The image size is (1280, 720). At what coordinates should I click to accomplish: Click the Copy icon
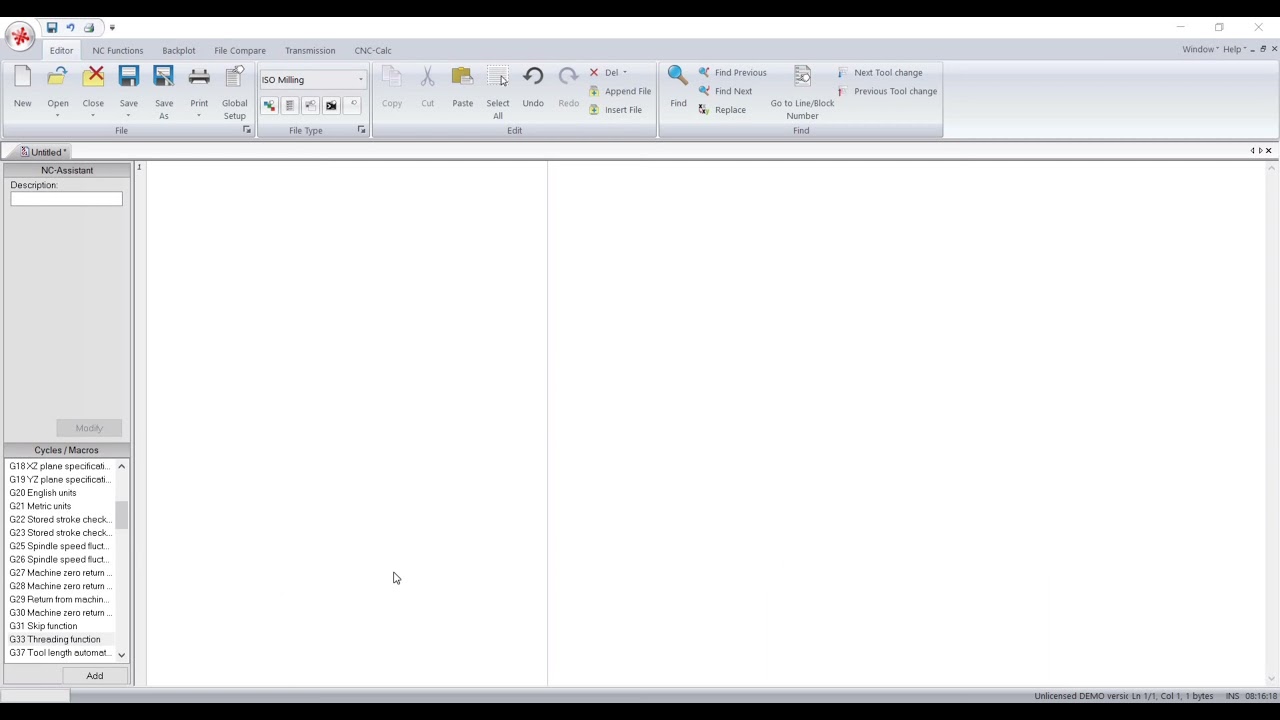[x=392, y=77]
